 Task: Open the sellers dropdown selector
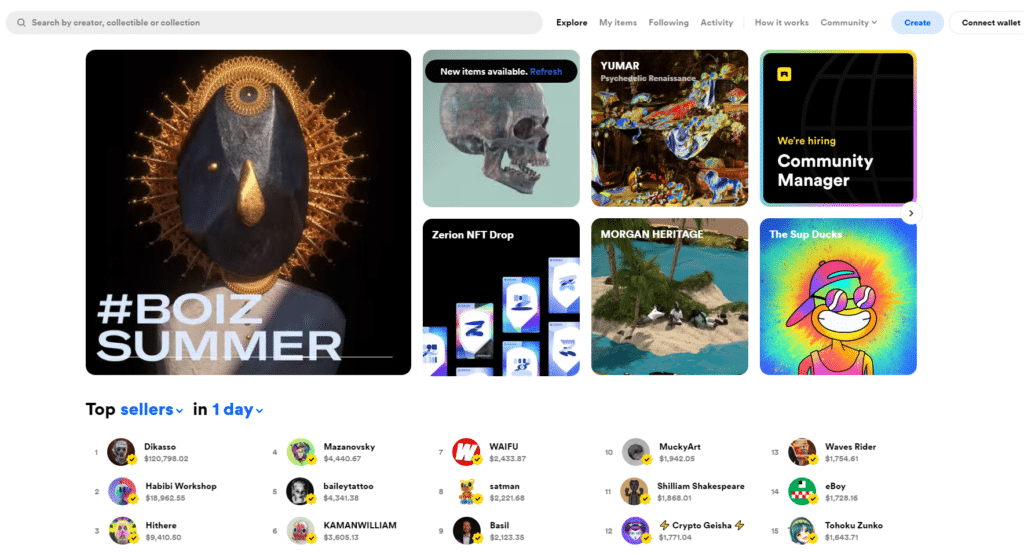click(152, 409)
